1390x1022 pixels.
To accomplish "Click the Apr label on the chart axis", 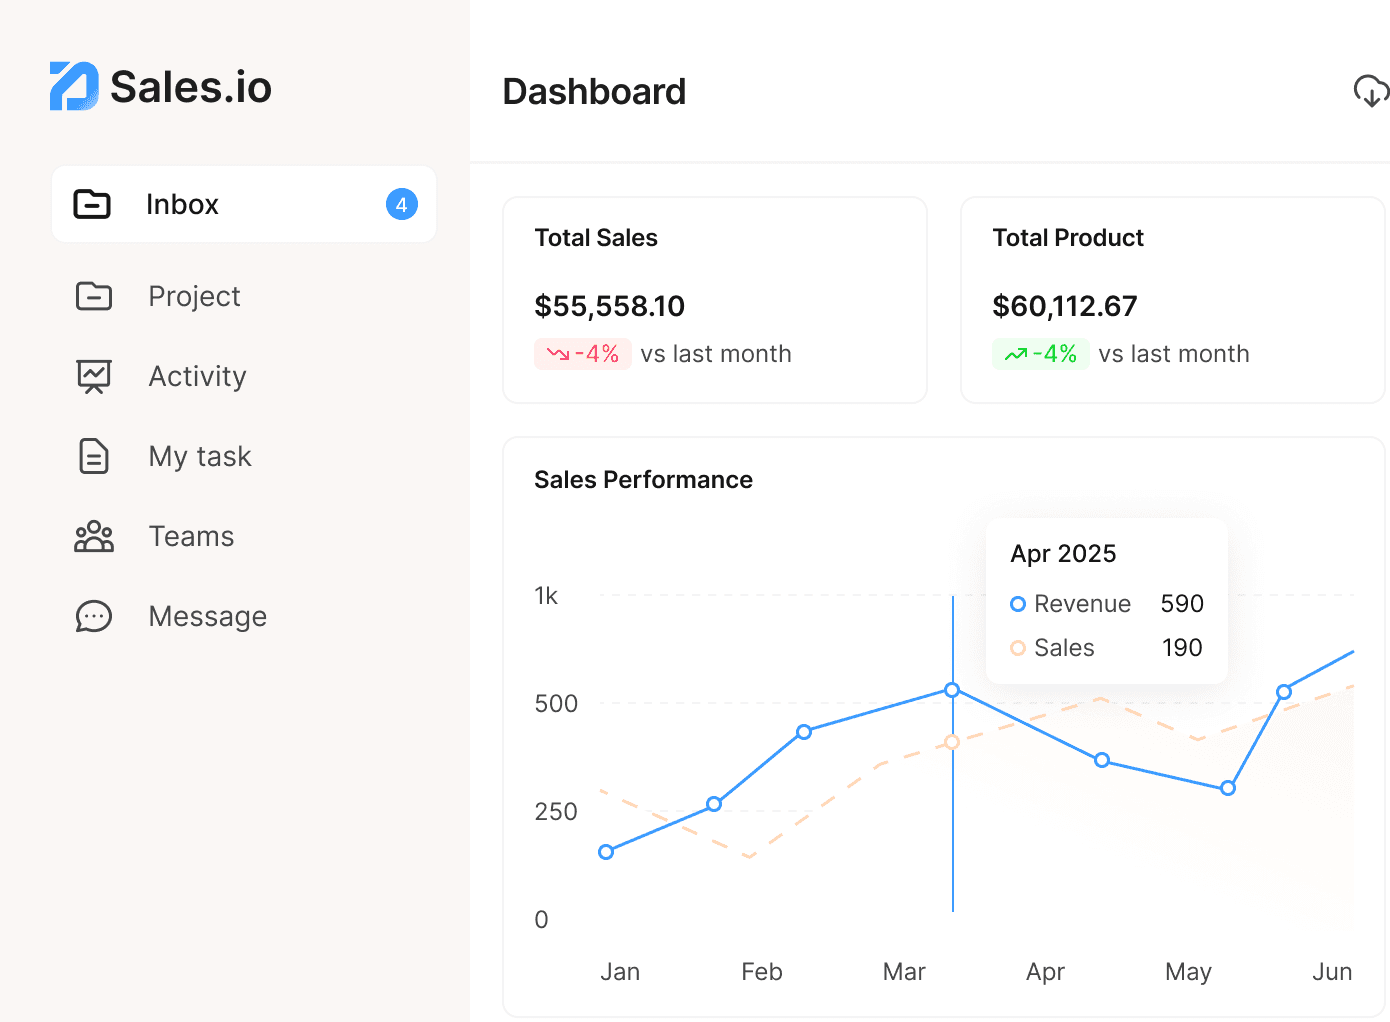I will click(1045, 971).
